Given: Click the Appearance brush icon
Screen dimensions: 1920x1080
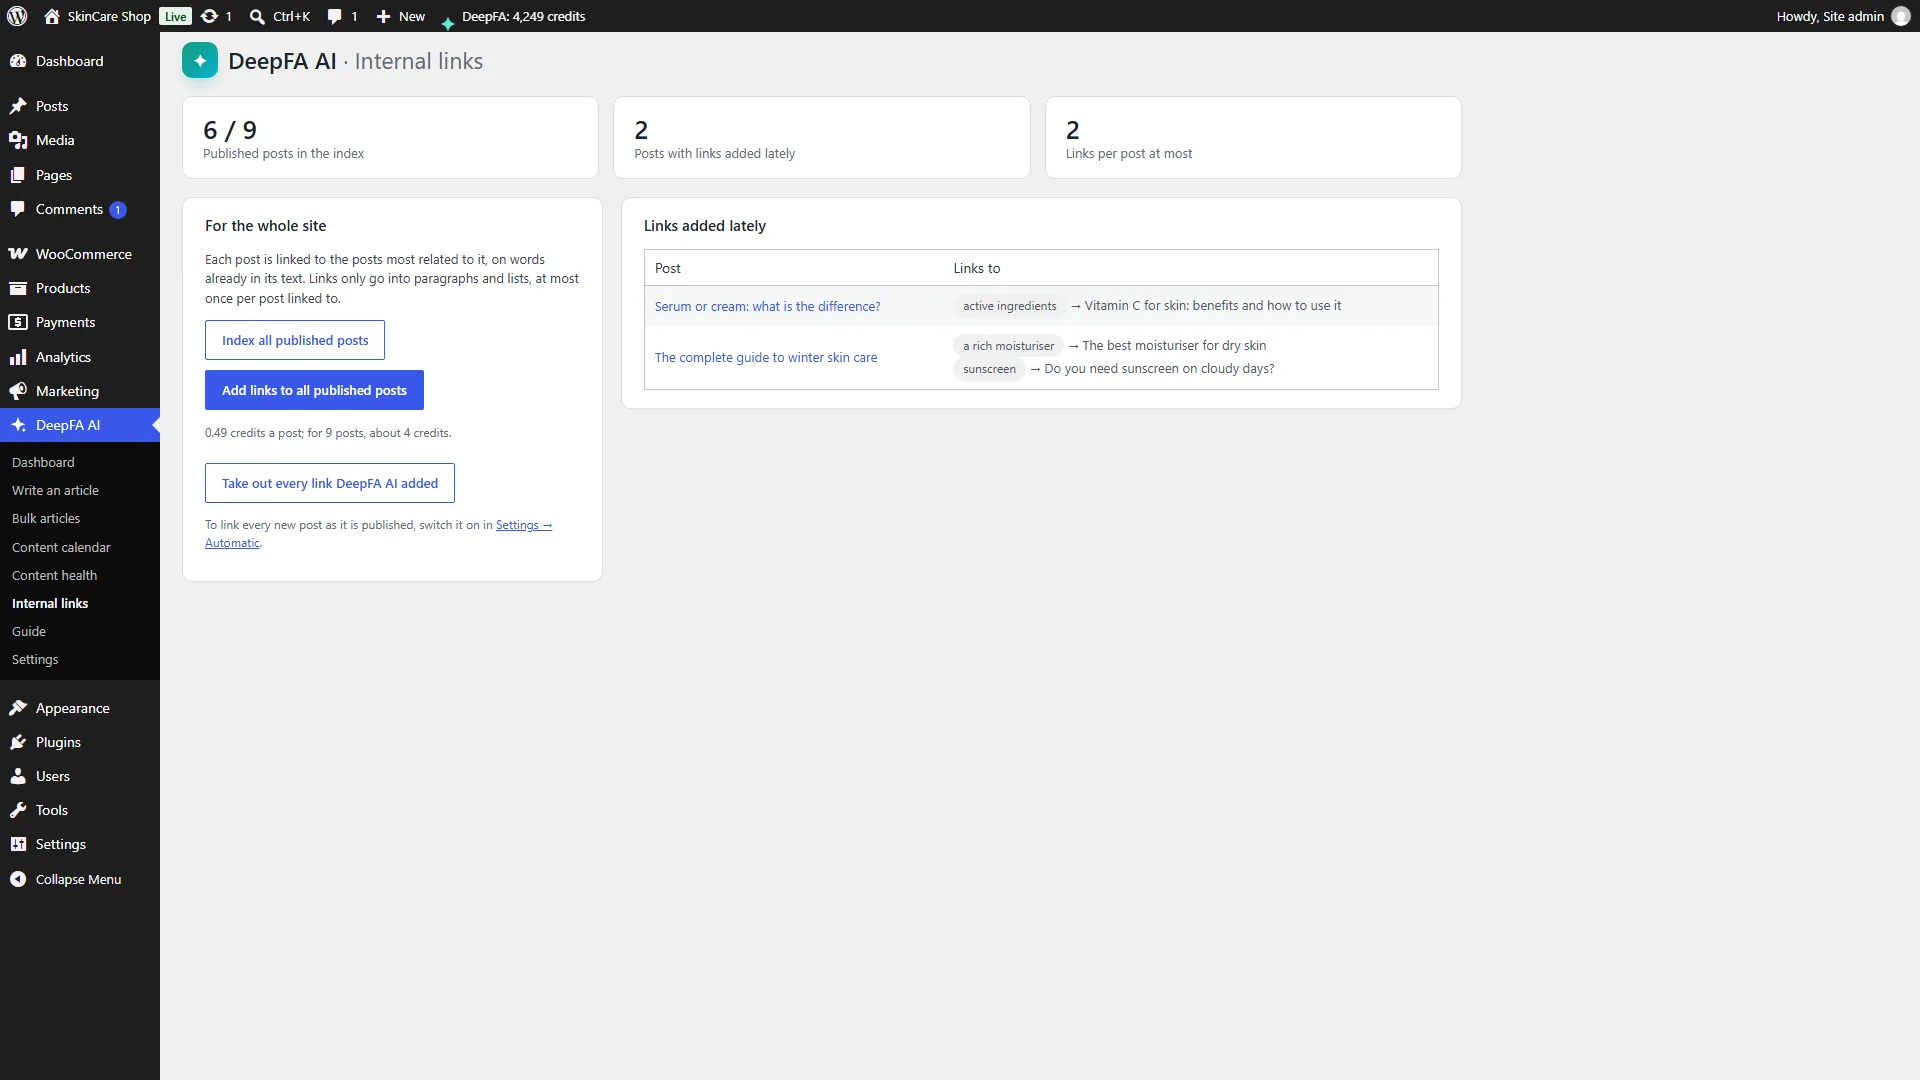Looking at the screenshot, I should point(18,708).
